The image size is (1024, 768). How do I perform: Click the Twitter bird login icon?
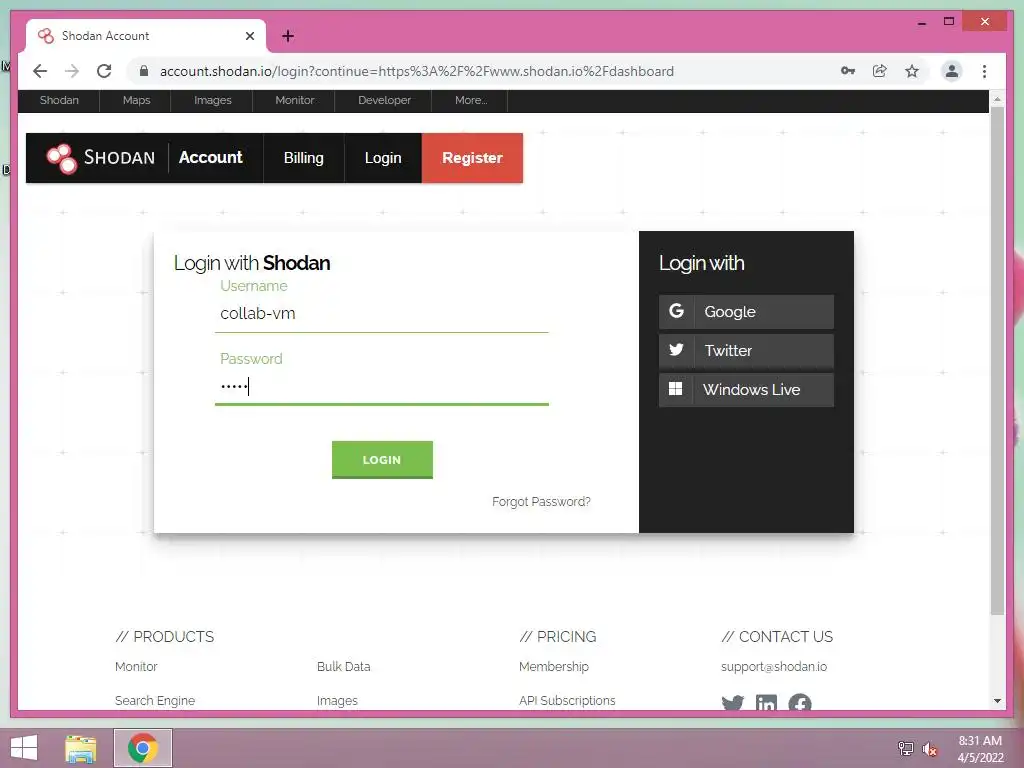point(677,350)
